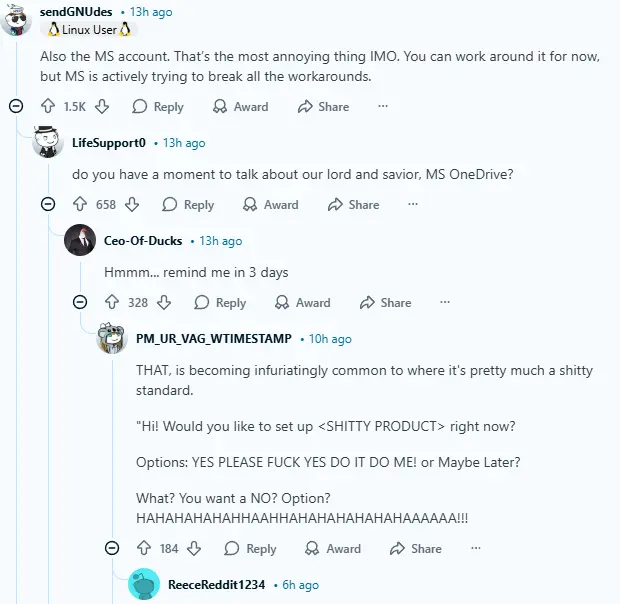Open more options on LifeSupport0's comment
This screenshot has width=620, height=604.
click(x=413, y=204)
